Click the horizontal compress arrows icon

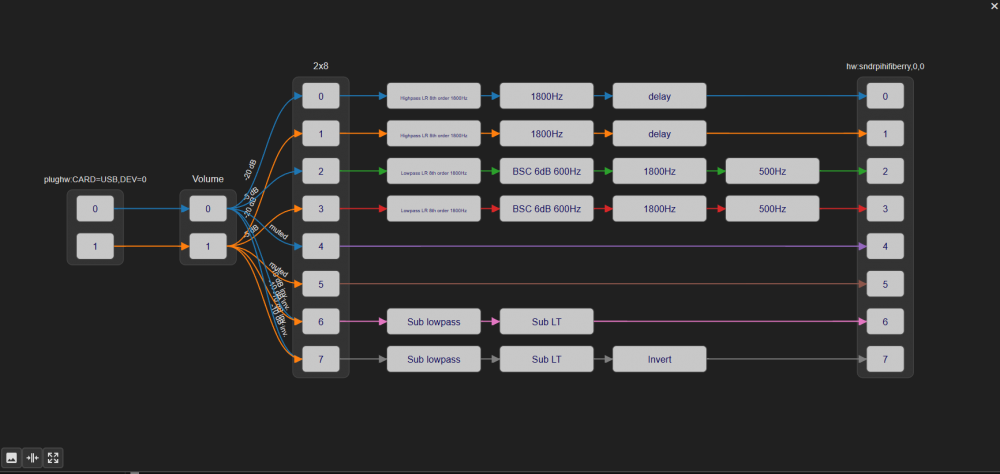point(33,458)
